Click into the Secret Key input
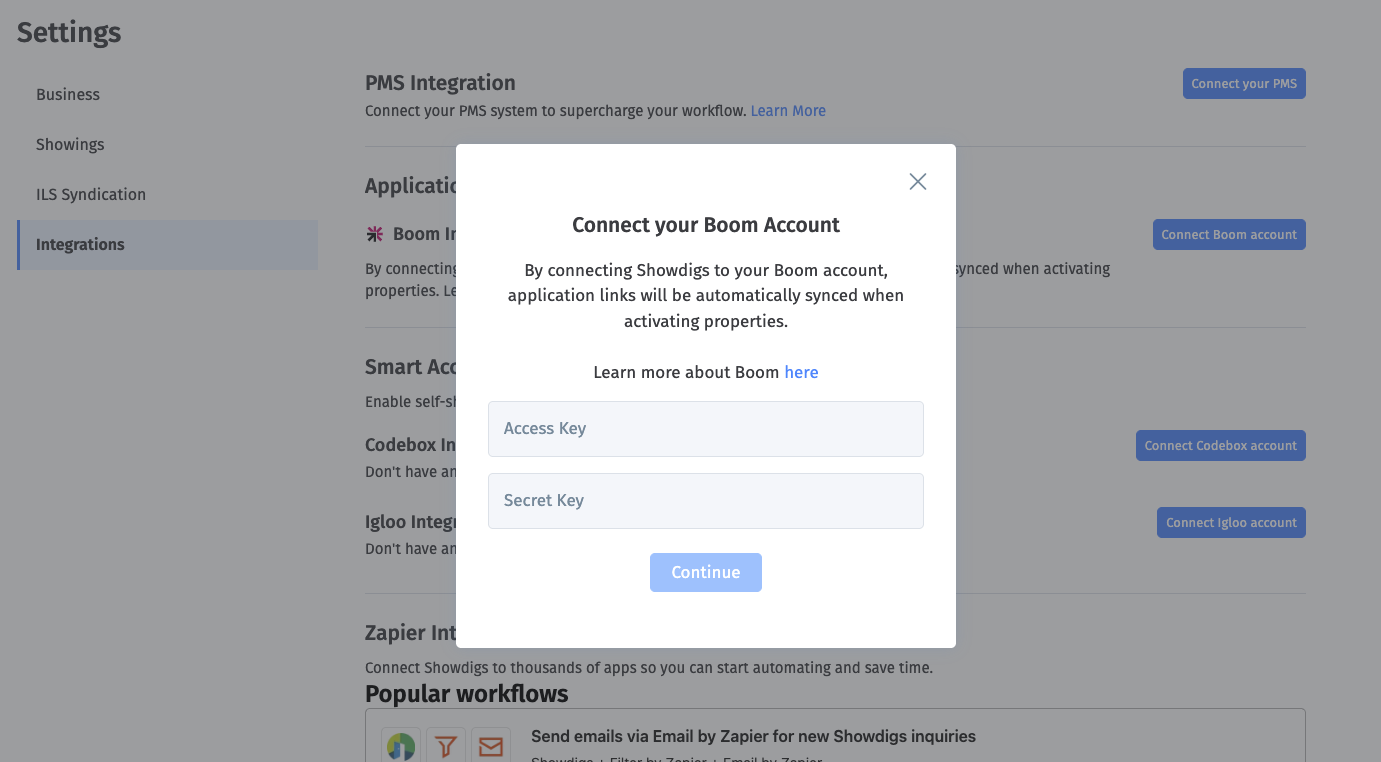1381x762 pixels. click(x=705, y=501)
